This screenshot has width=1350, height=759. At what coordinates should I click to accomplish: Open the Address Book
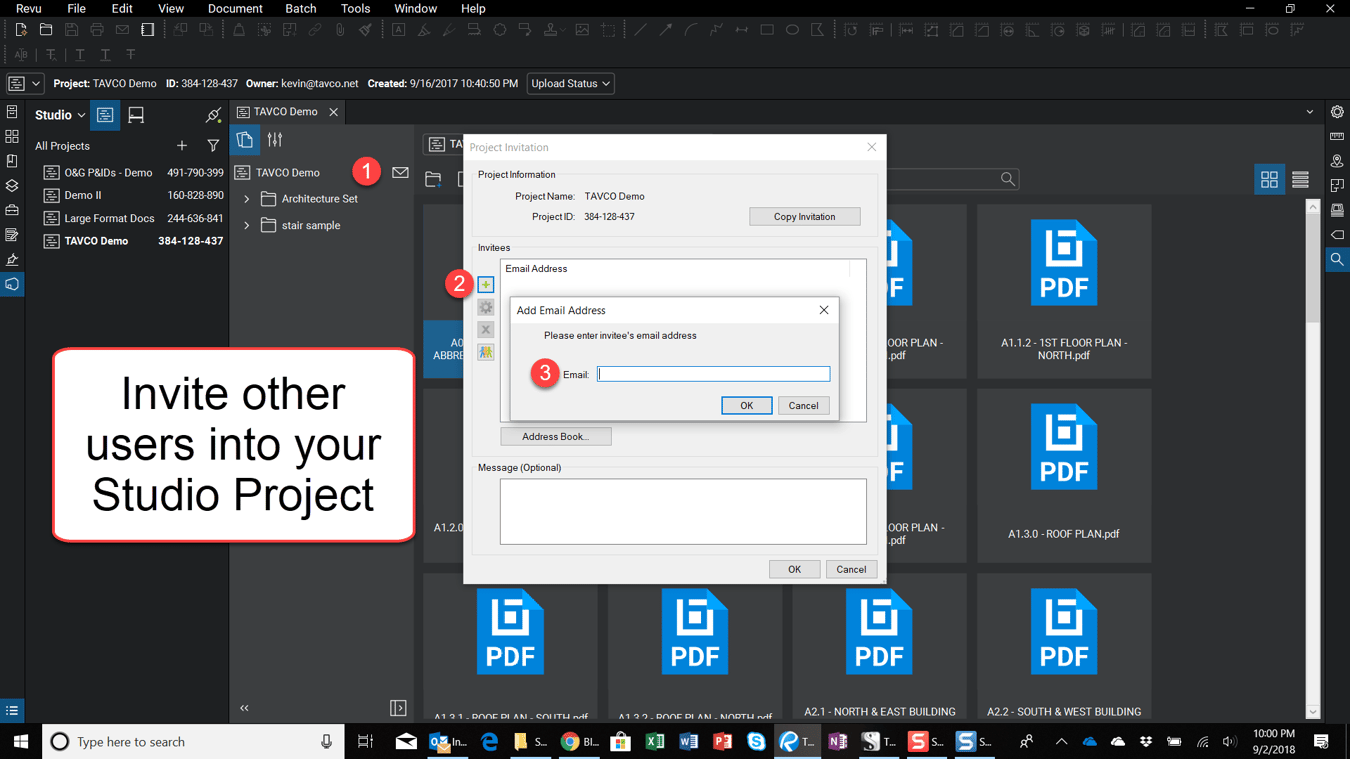(556, 436)
